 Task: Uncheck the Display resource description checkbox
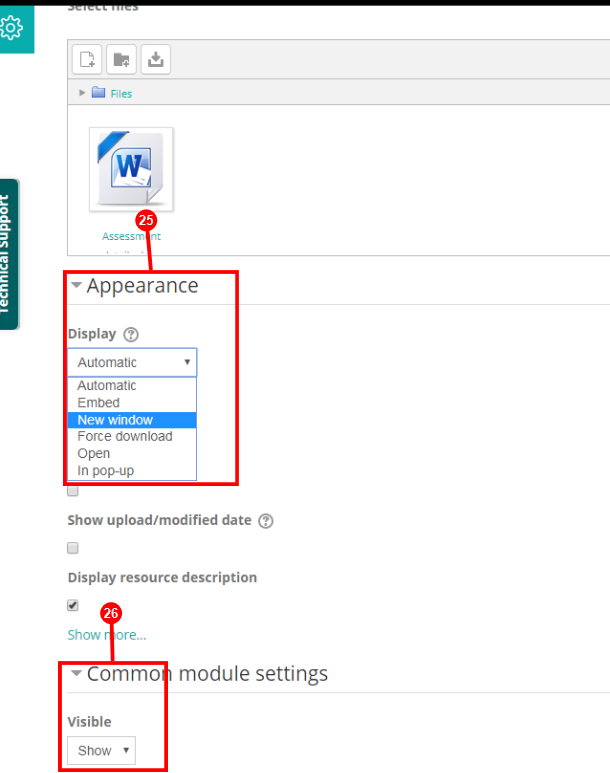[73, 605]
